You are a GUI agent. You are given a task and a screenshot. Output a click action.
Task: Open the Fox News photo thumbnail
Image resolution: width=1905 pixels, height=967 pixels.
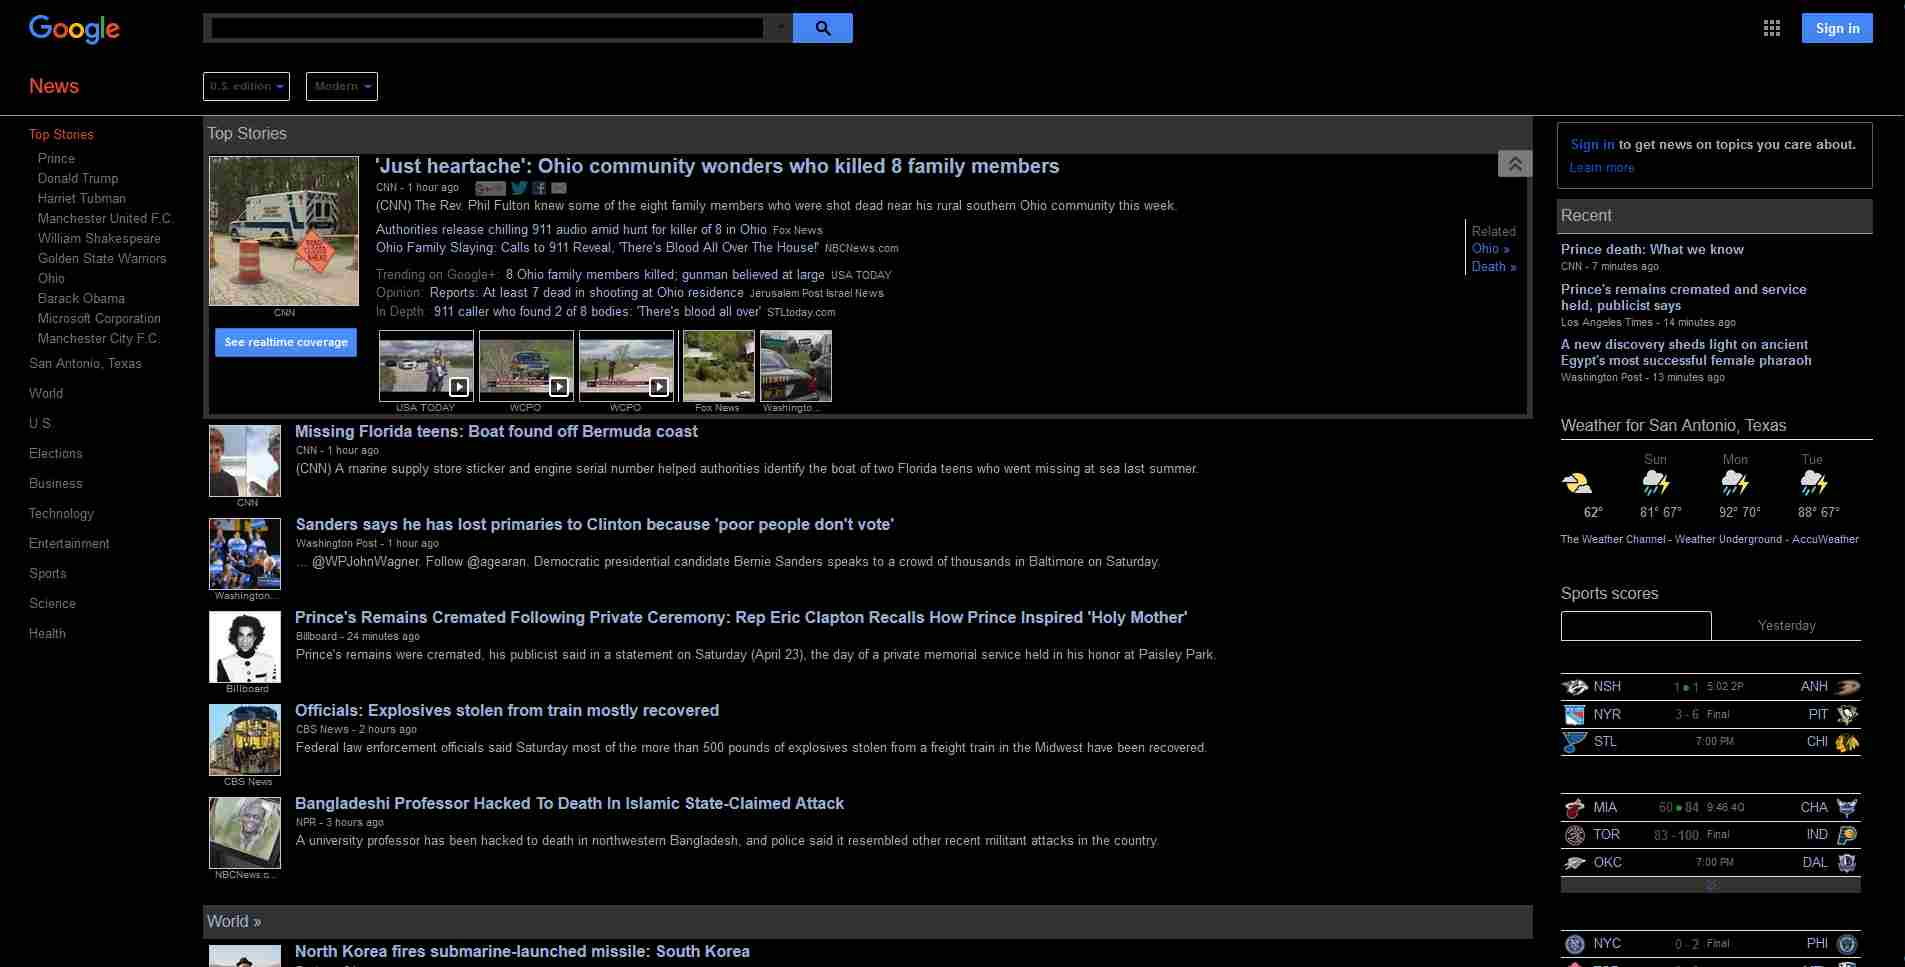[718, 366]
